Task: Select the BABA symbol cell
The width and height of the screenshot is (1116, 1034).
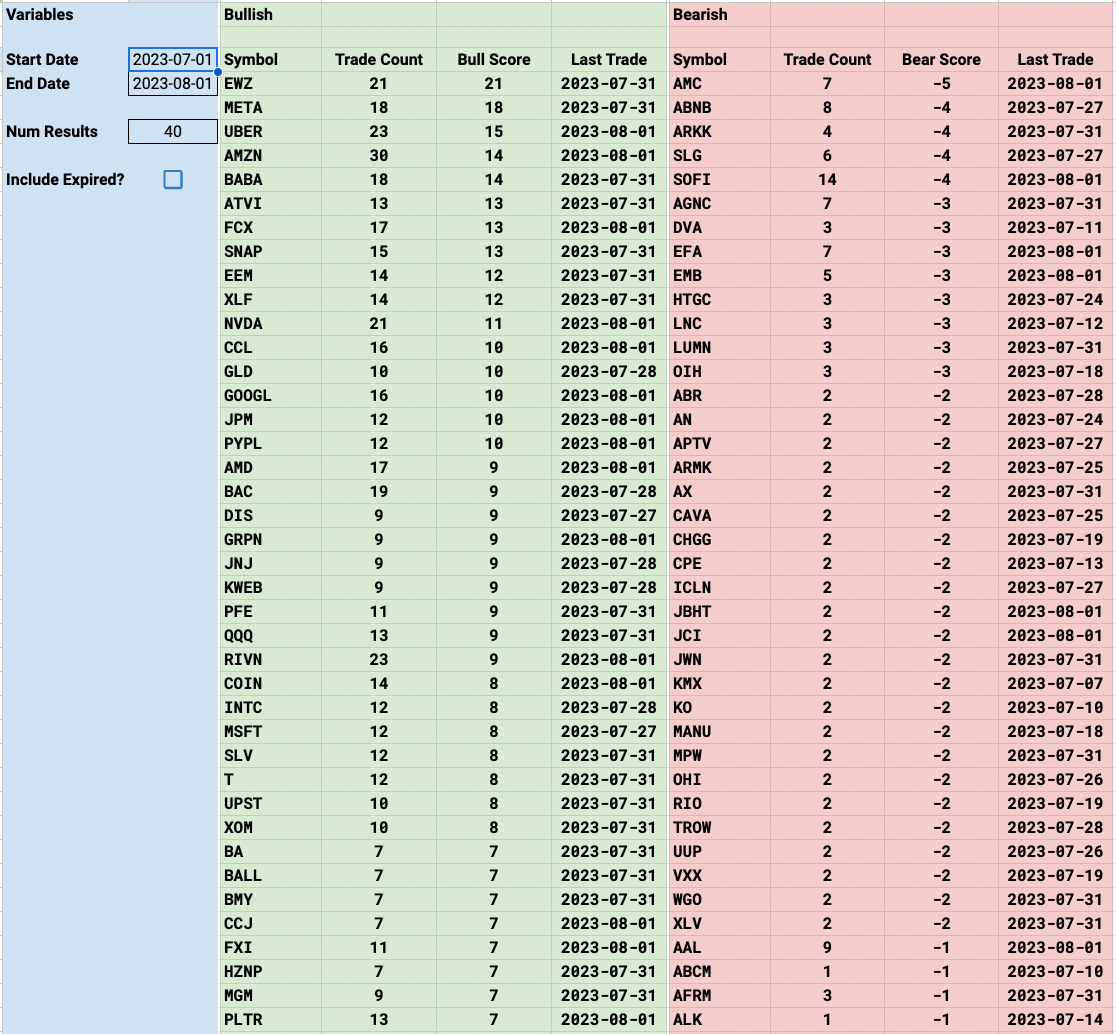Action: (x=270, y=180)
